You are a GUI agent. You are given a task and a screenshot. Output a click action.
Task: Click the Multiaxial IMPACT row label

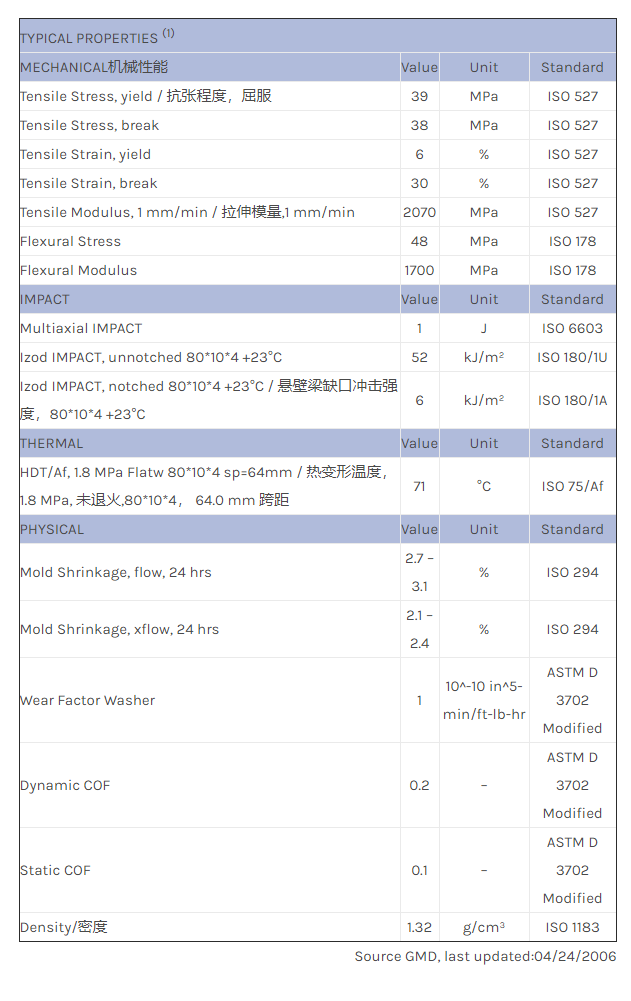tap(81, 328)
